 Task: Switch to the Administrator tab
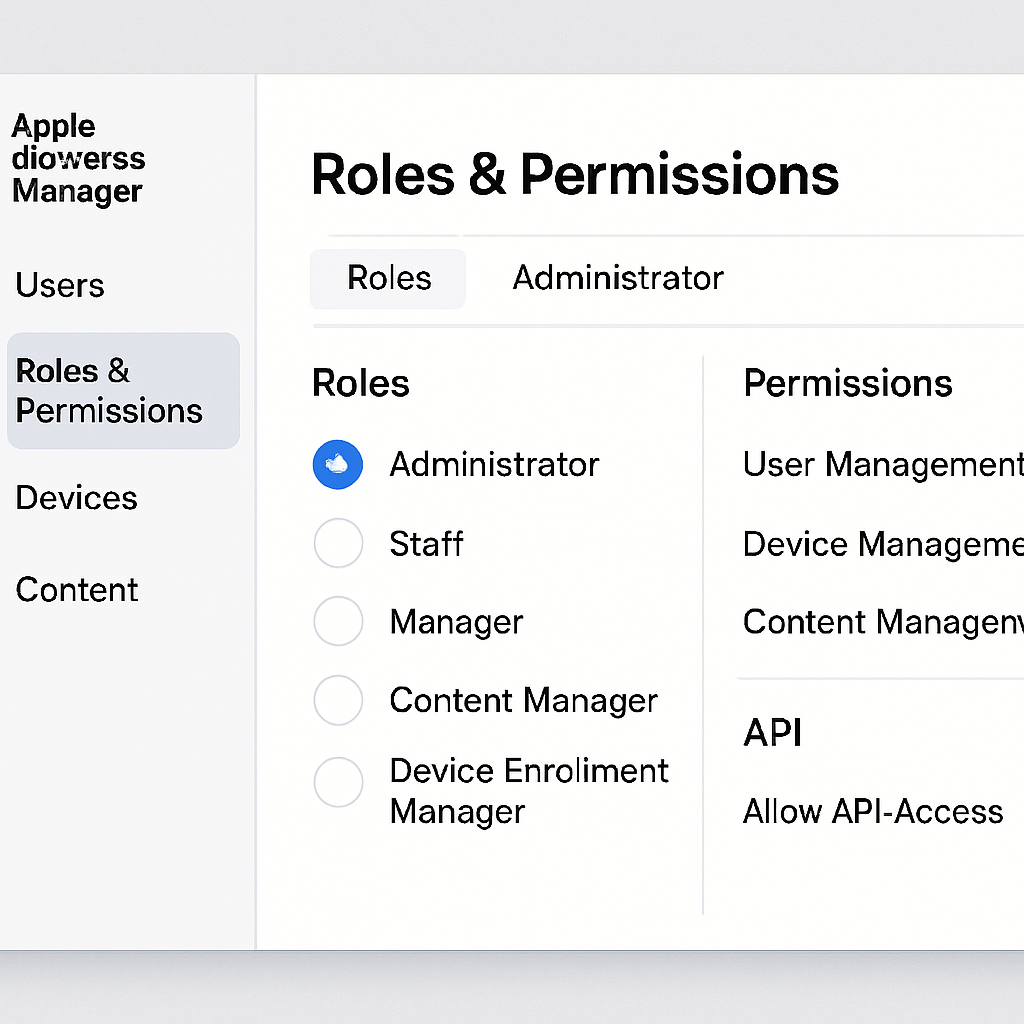tap(618, 278)
